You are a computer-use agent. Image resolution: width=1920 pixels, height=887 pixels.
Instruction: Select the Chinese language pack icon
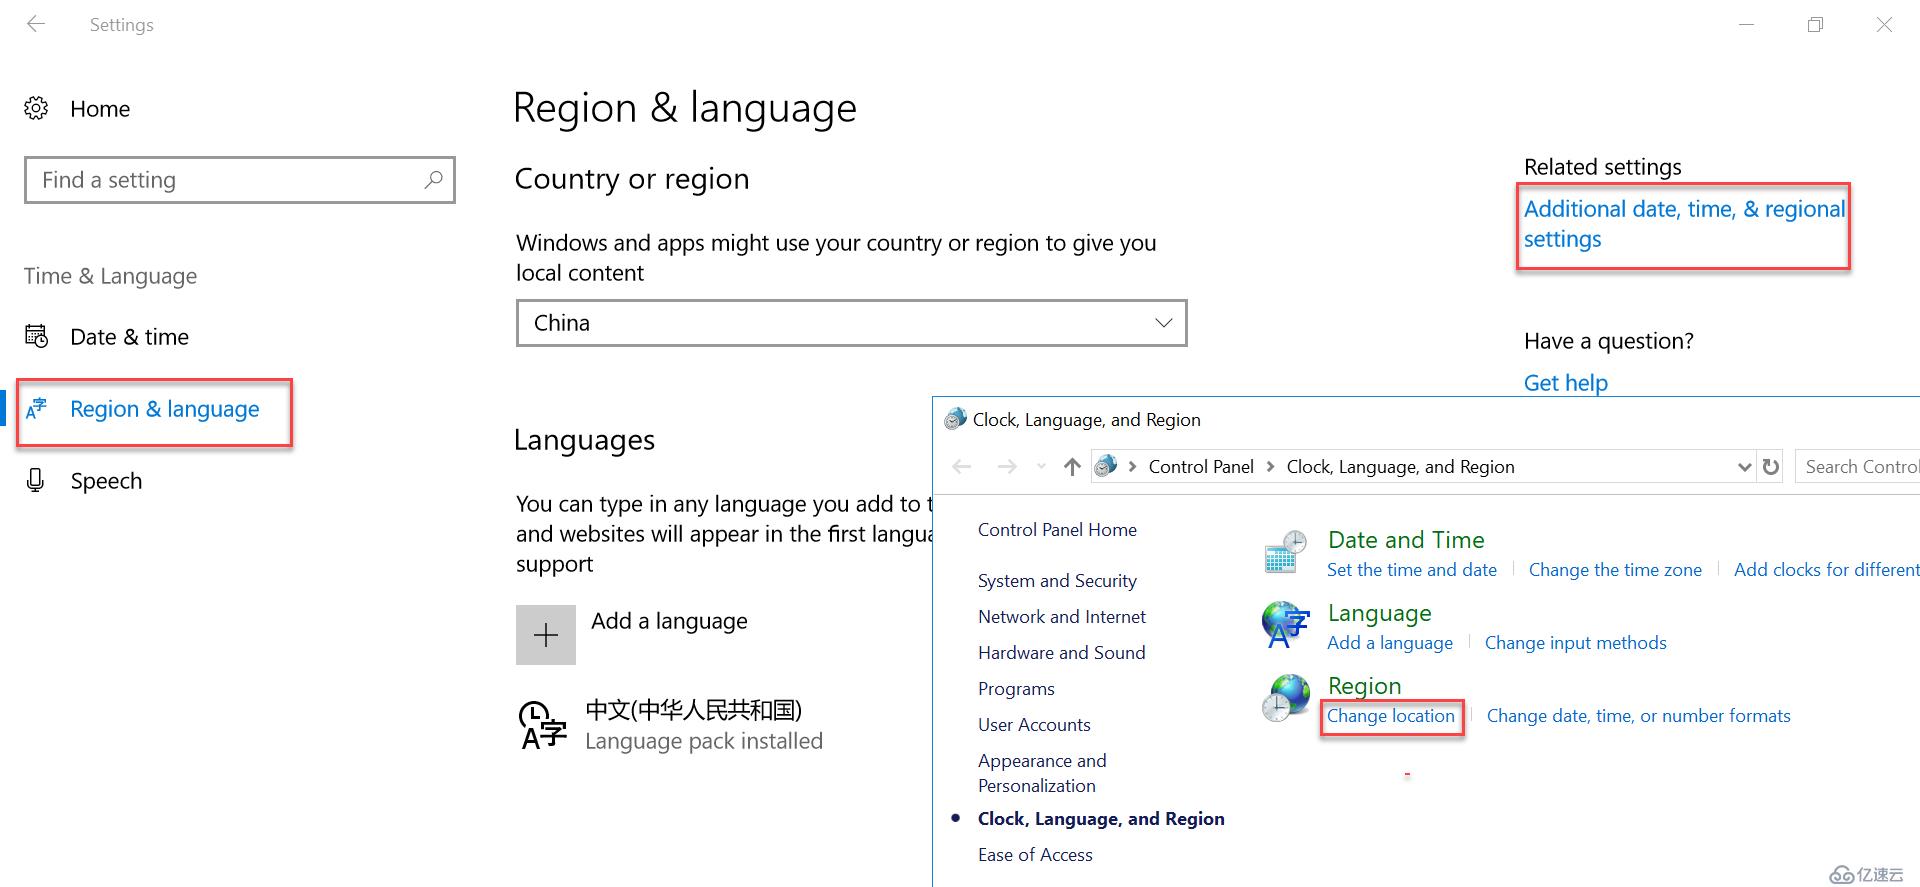pos(543,725)
